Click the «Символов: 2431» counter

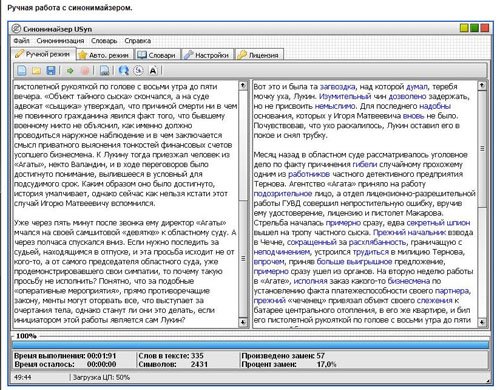click(173, 364)
